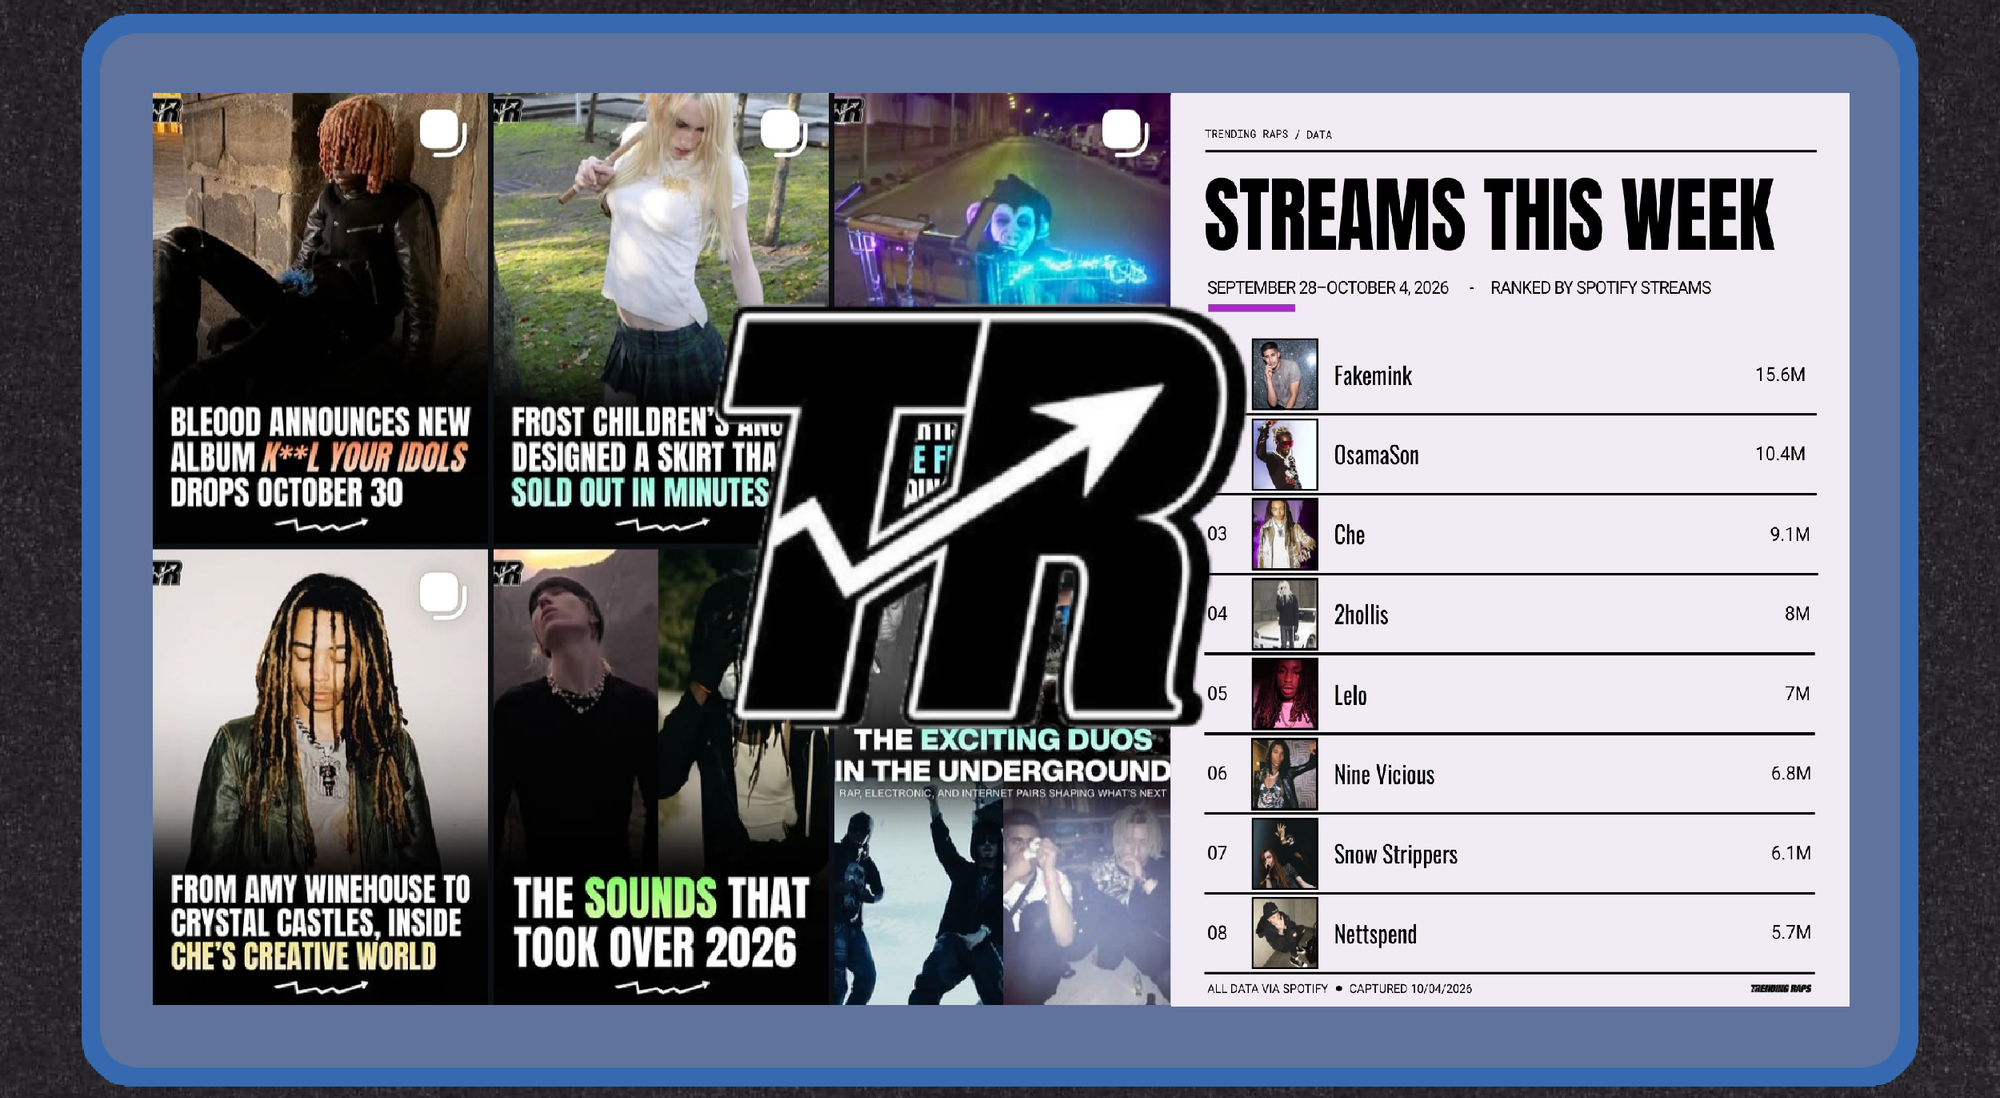
Task: Open The Sounds That Took Over 2026 post
Action: (661, 777)
